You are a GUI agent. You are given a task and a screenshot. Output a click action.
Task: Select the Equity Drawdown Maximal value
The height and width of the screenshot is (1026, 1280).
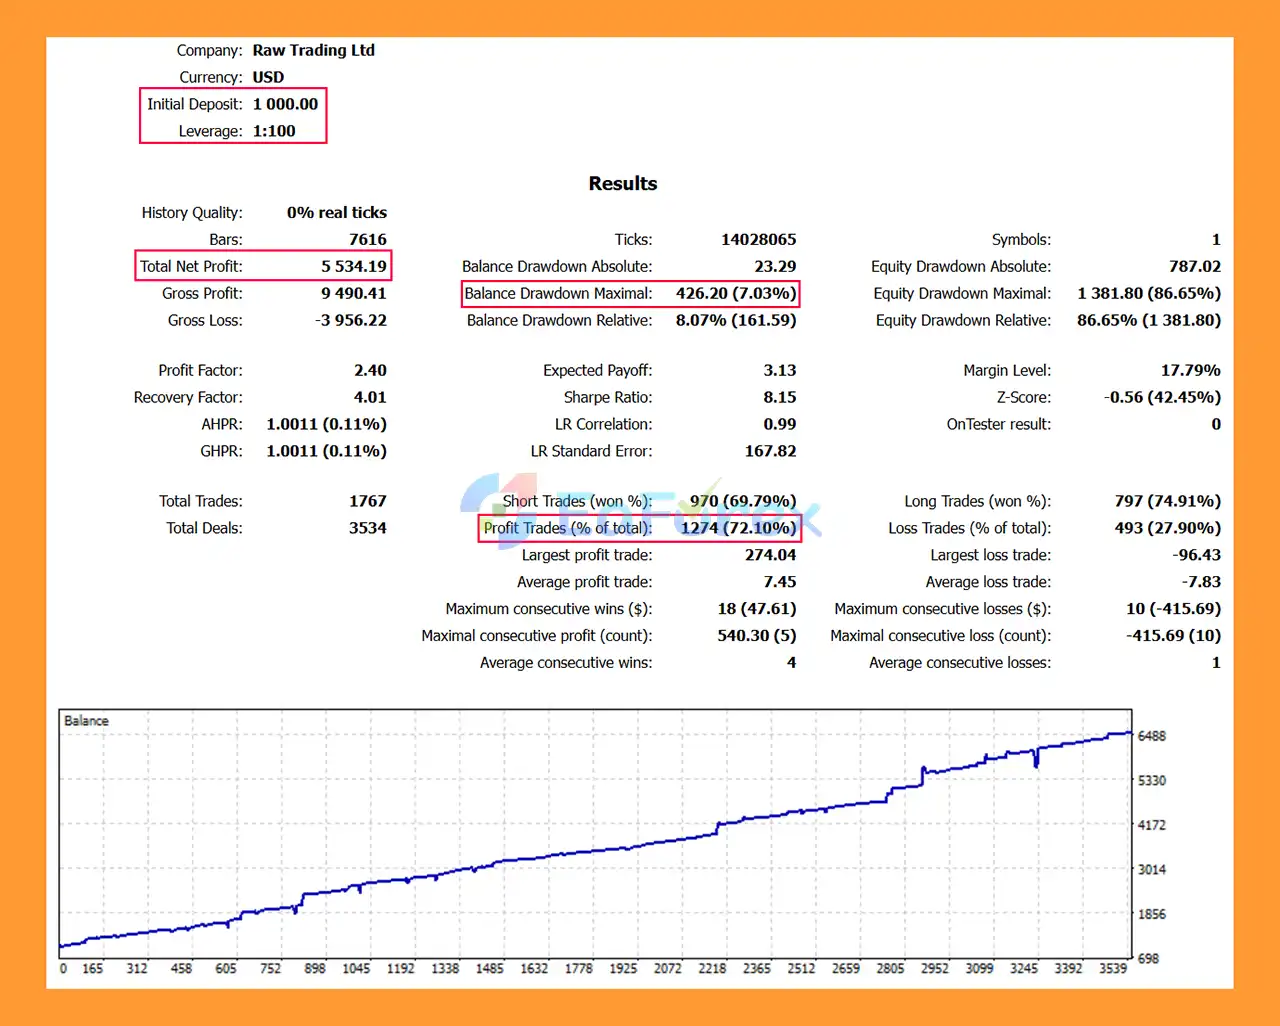[1148, 293]
